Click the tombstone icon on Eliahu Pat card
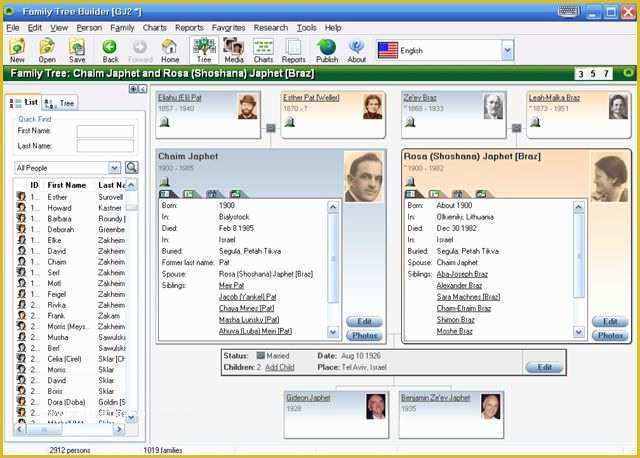640x458 pixels. tap(164, 121)
